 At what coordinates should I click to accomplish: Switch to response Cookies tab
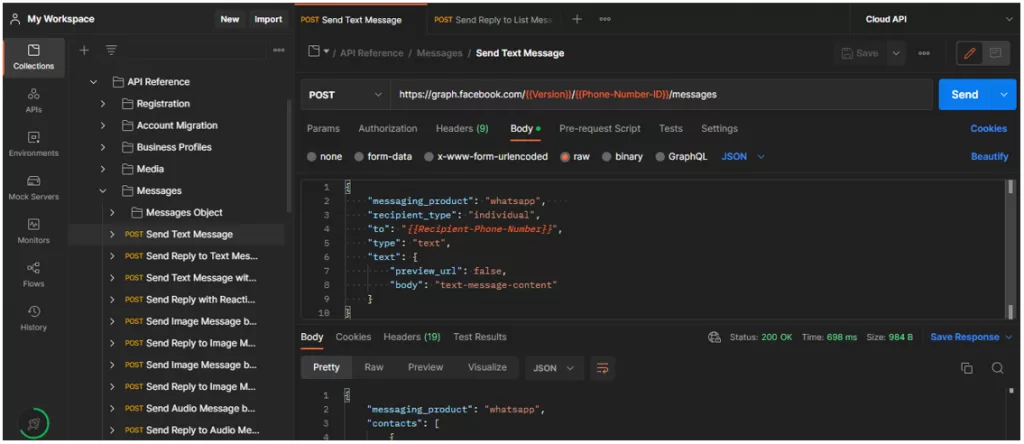coord(353,337)
